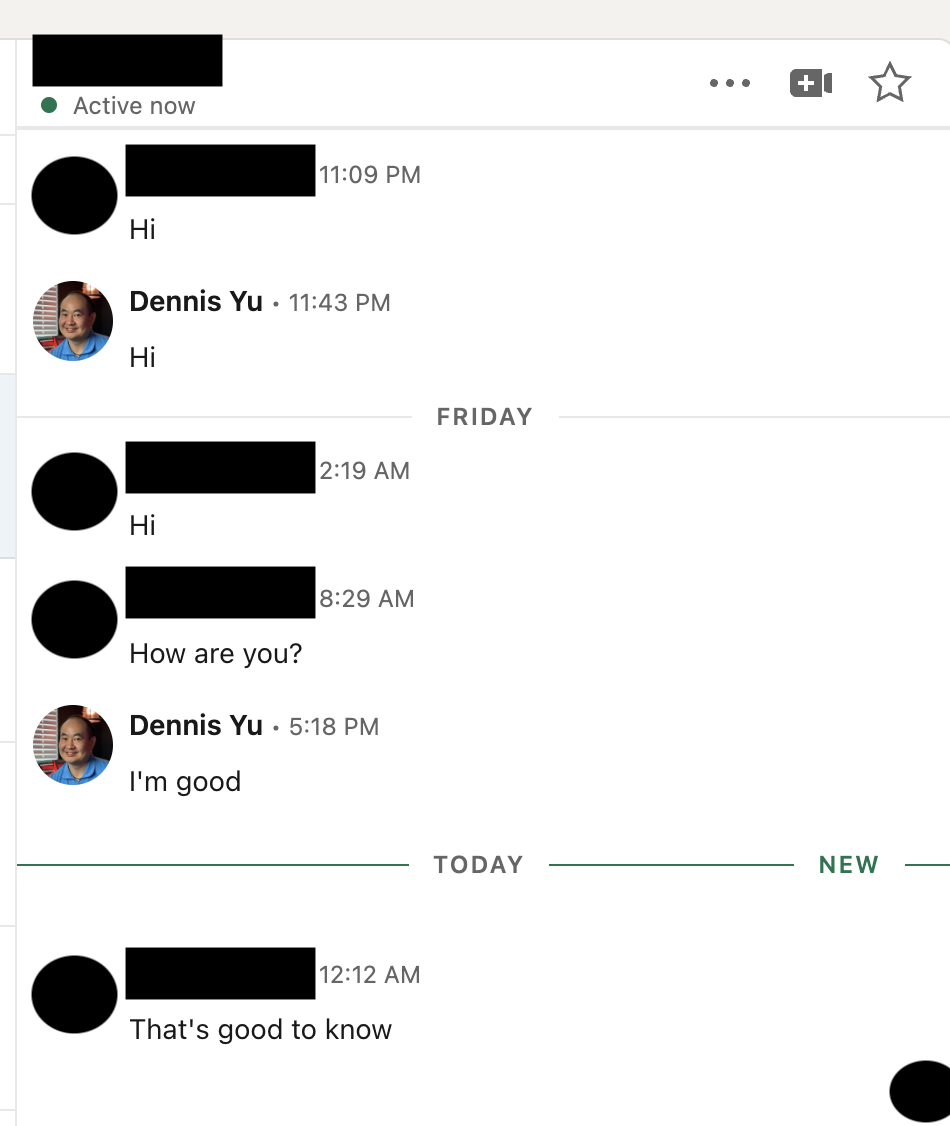
Task: Click the round floating button at bottom right
Action: (x=921, y=1092)
